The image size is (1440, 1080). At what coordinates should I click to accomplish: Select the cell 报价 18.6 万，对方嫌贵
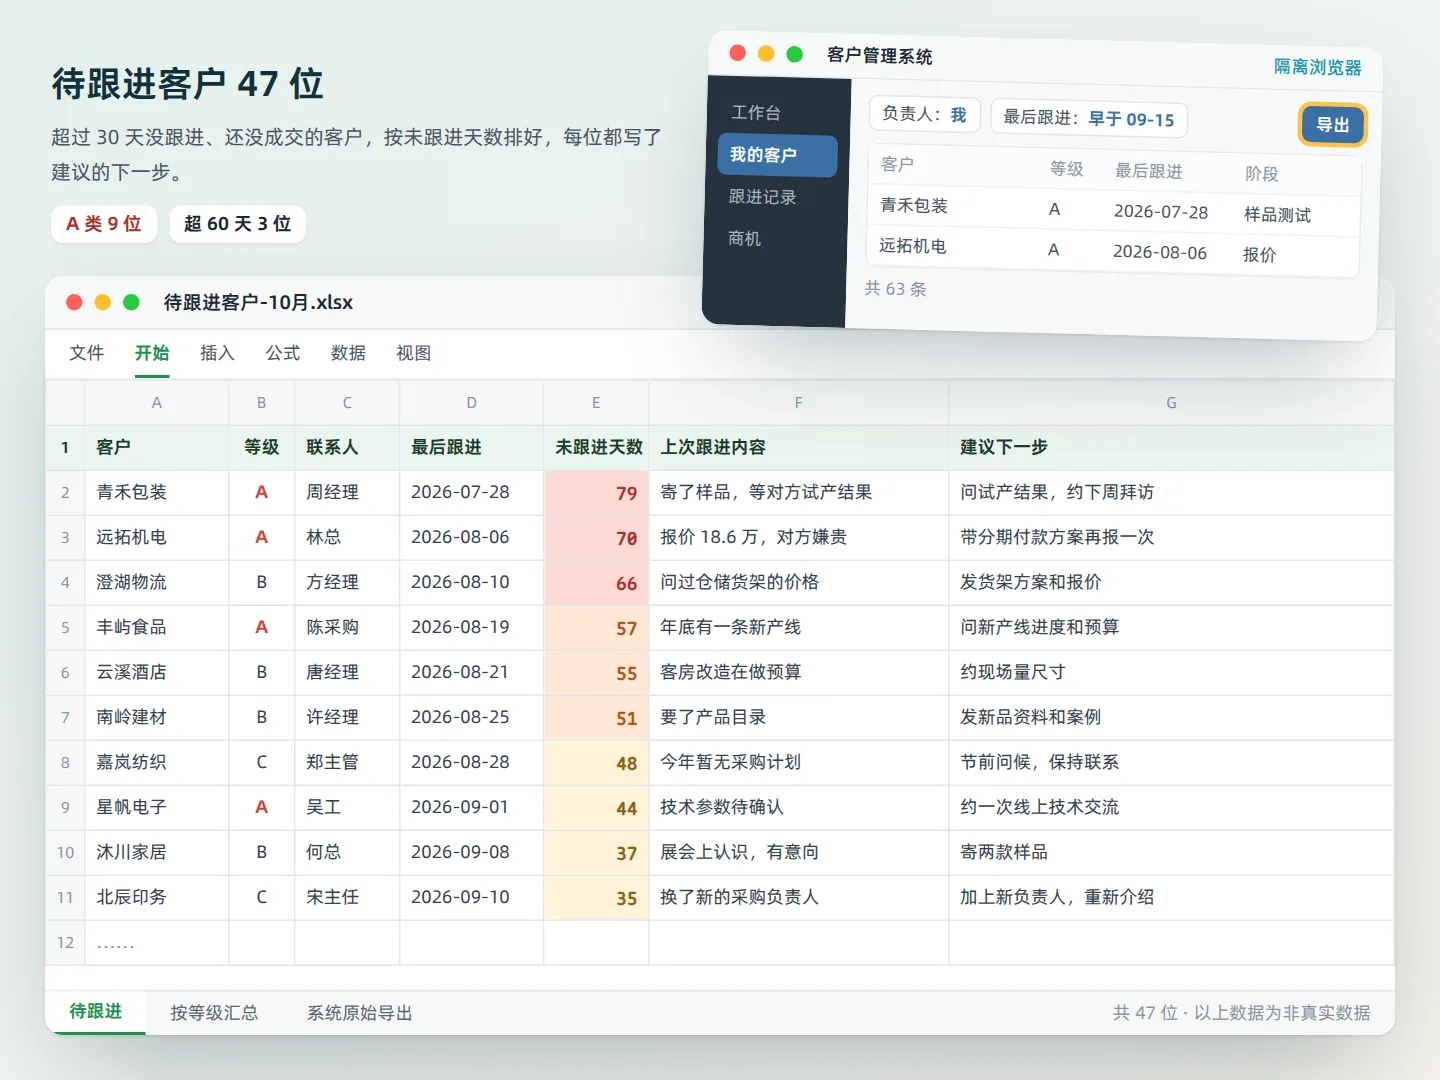click(x=798, y=538)
